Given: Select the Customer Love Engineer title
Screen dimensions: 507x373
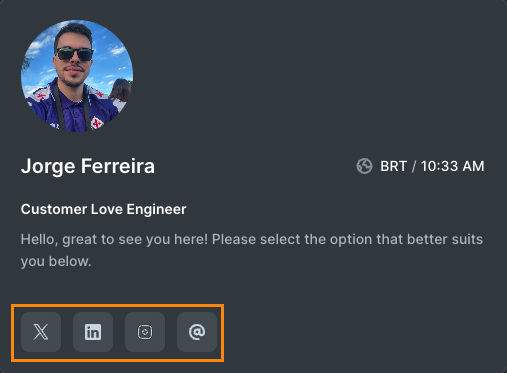Looking at the screenshot, I should [104, 209].
